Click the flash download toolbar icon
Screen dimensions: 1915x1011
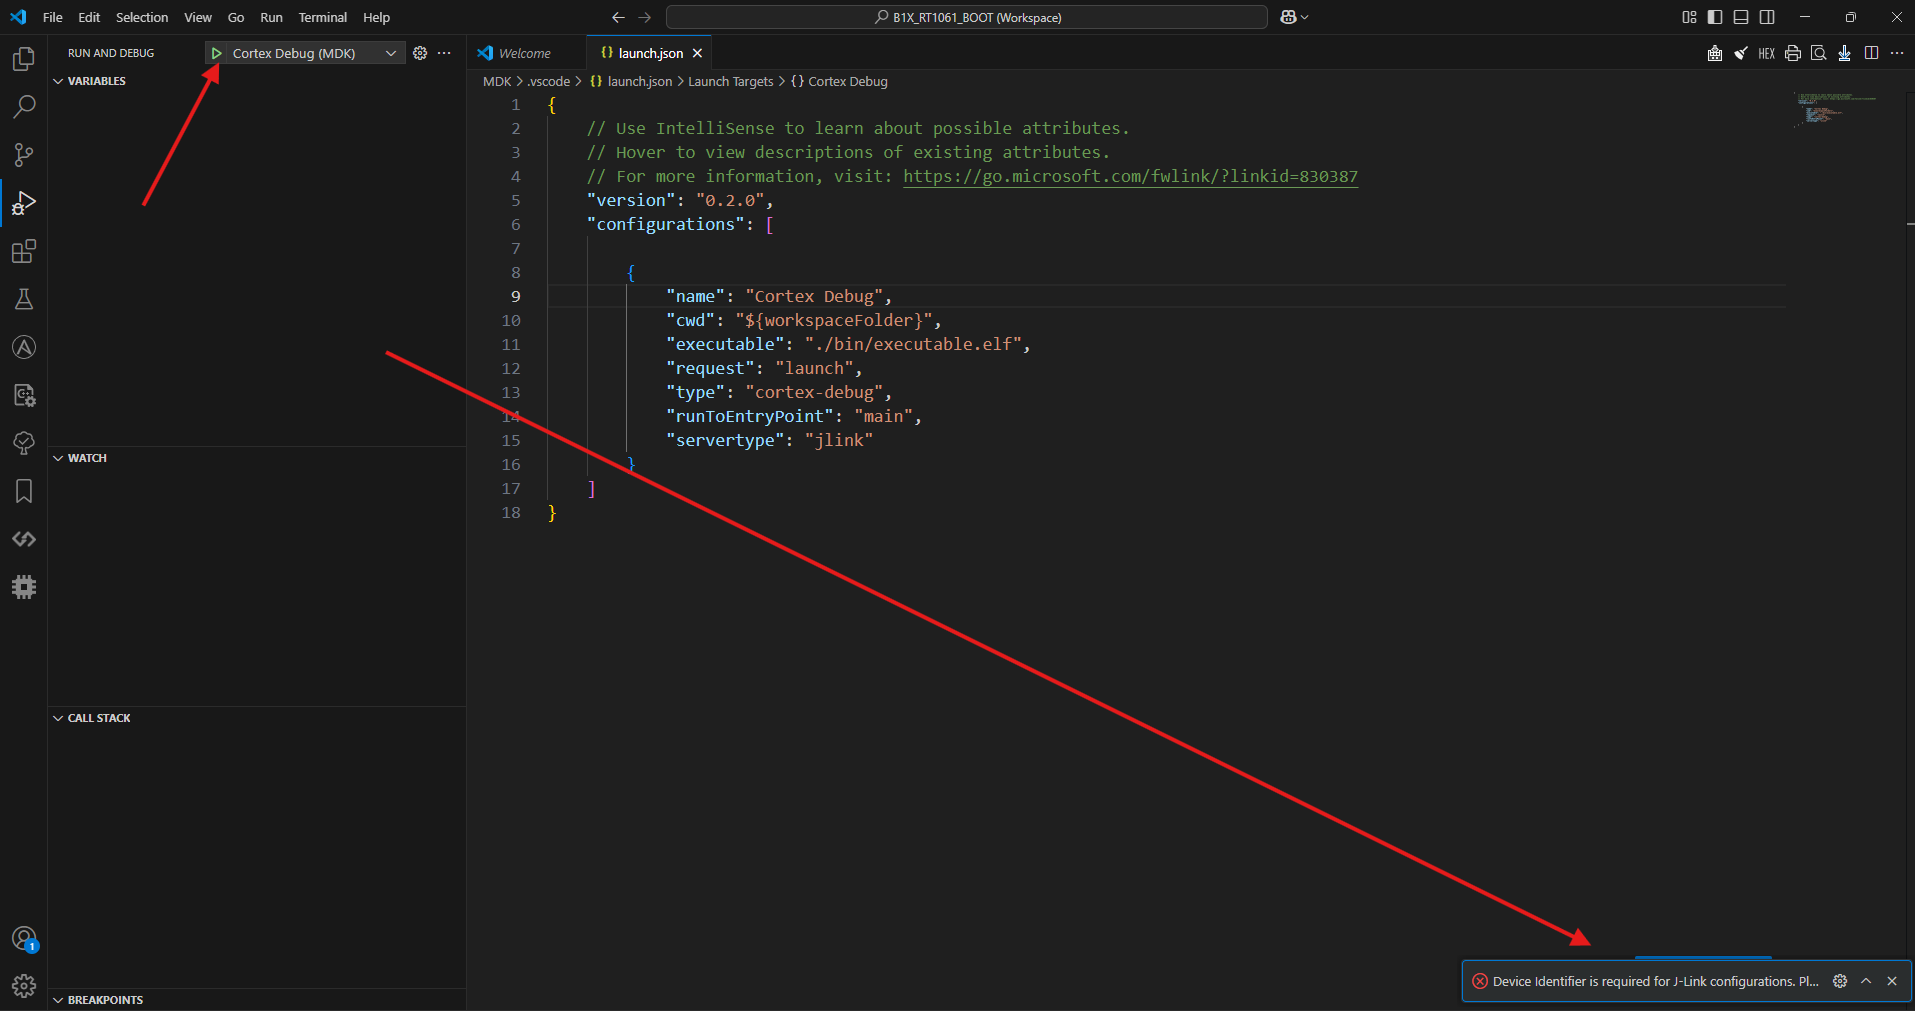coord(1844,53)
